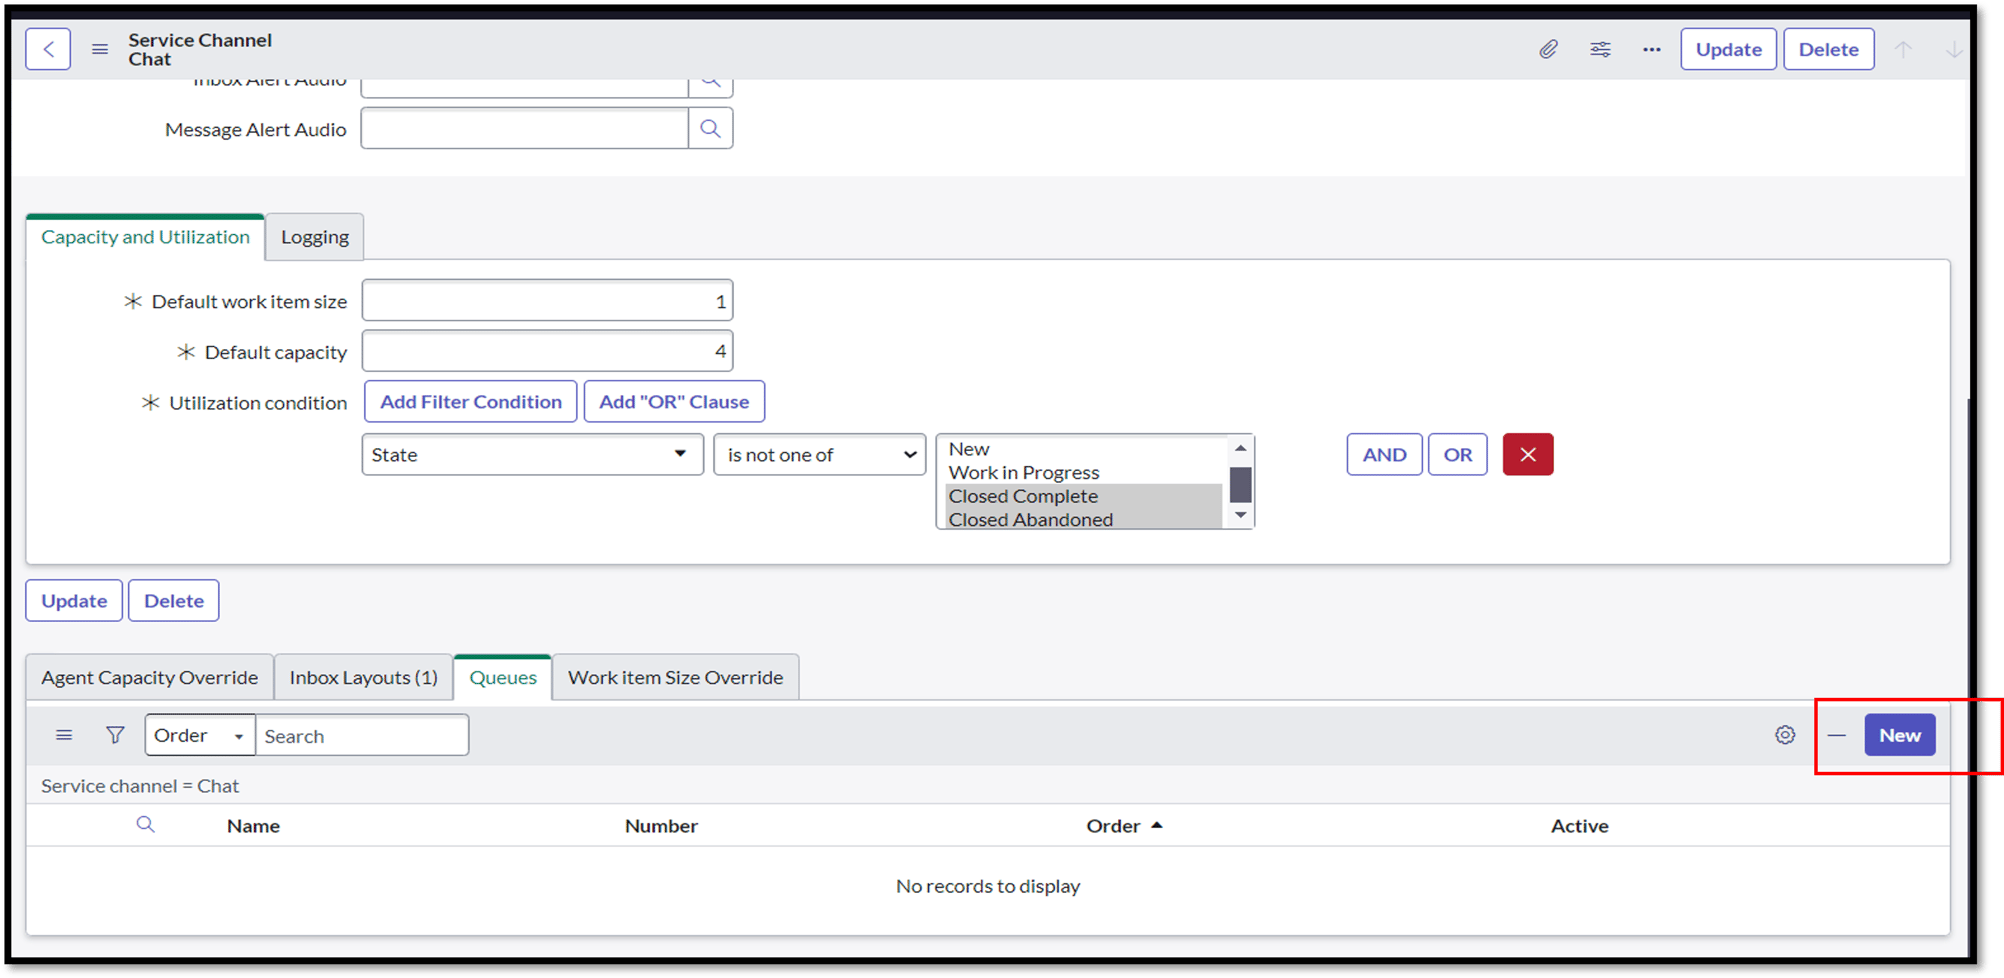This screenshot has width=2004, height=978.
Task: Open list personalization with the gear icon
Action: (x=1786, y=734)
